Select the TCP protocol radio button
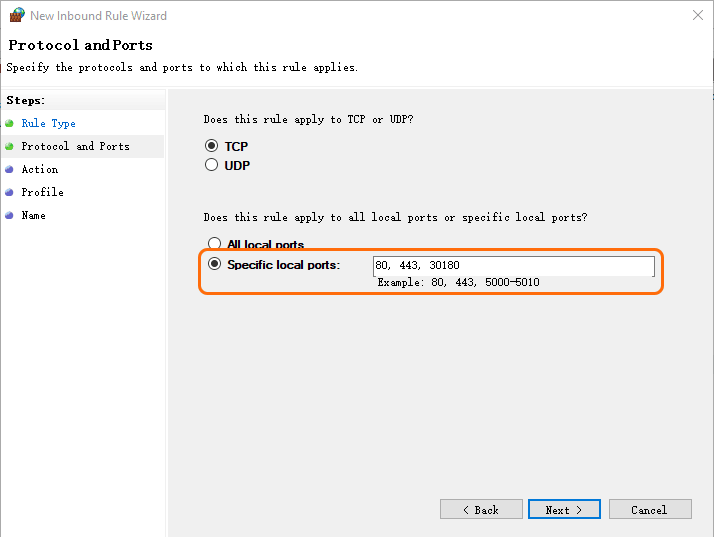 211,146
